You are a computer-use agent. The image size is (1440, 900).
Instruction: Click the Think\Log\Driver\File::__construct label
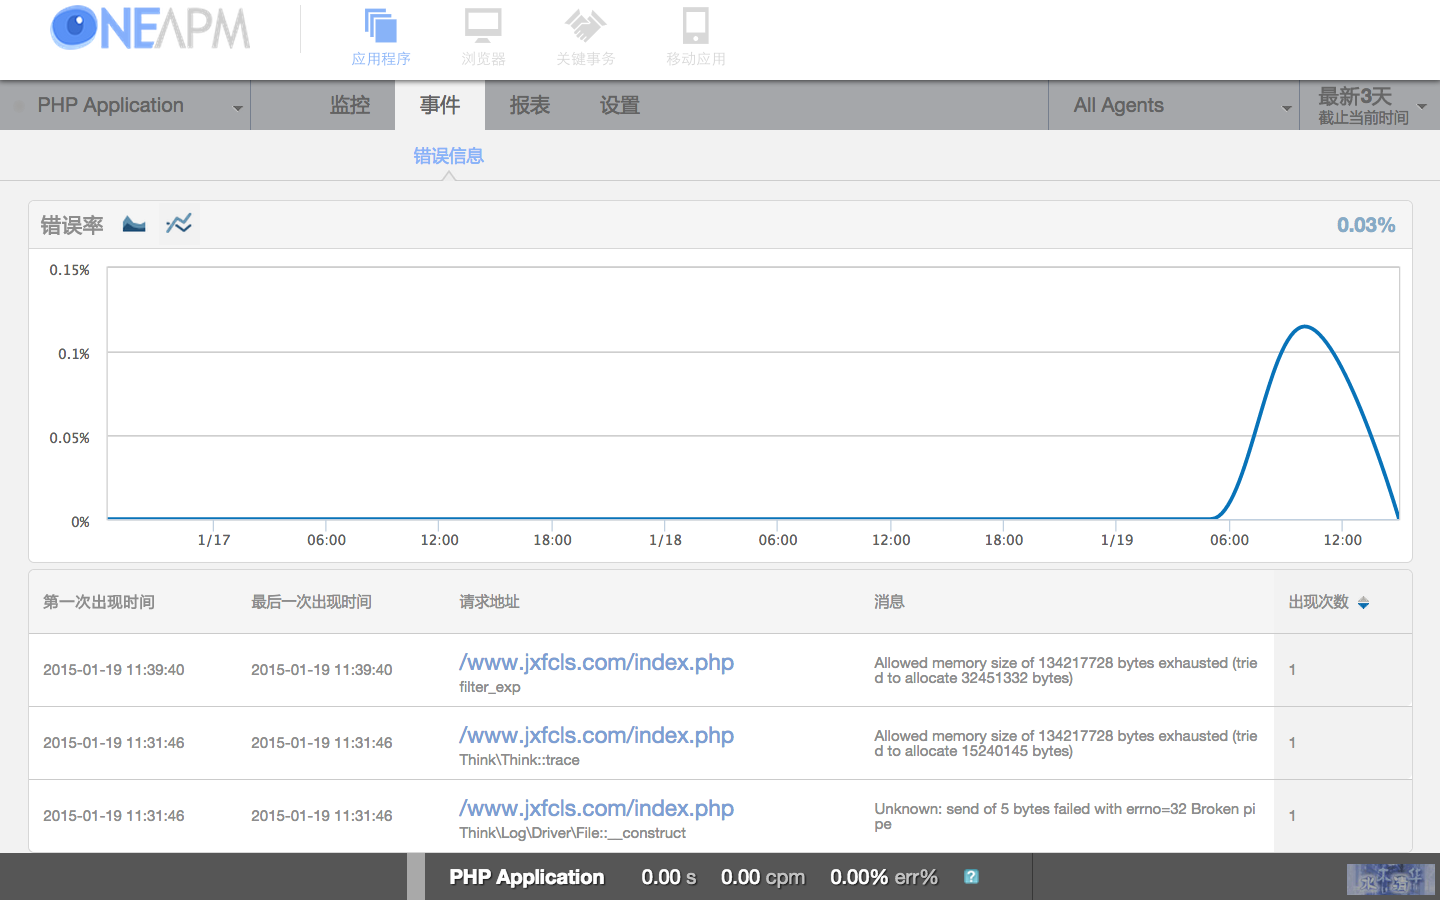572,833
